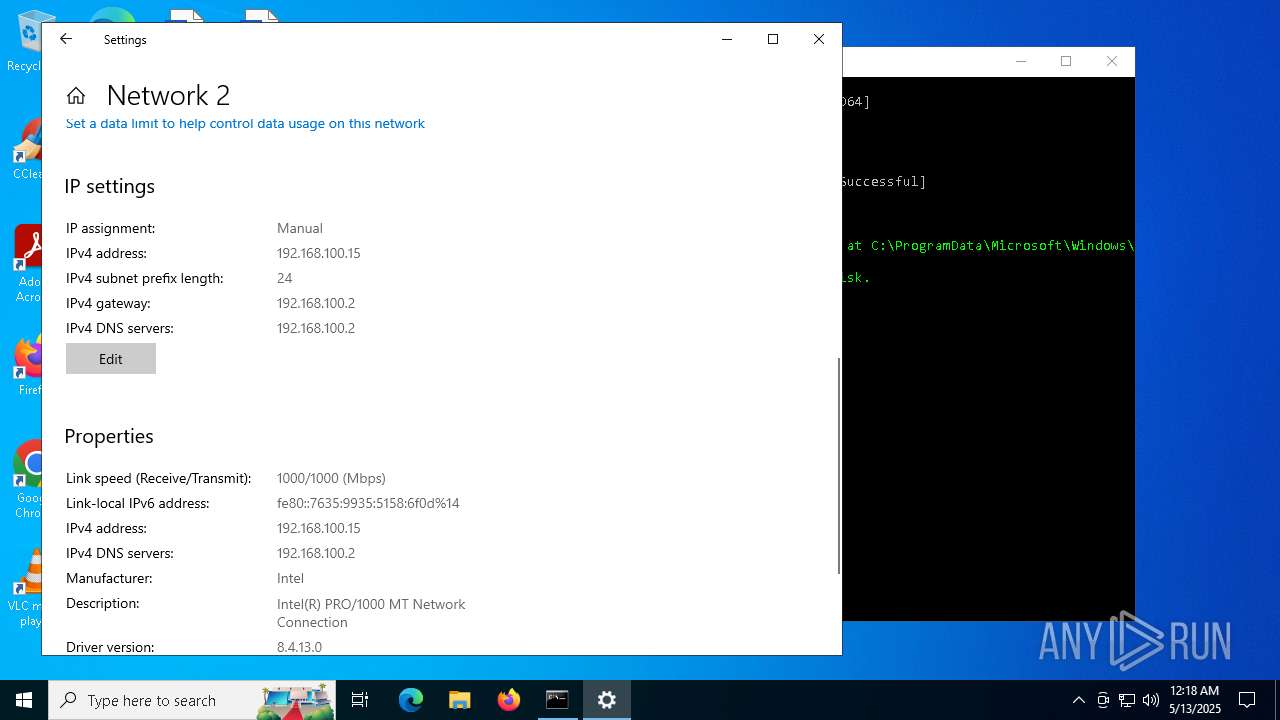The image size is (1280, 720).
Task: Select the link-local IPv6 address value
Action: (368, 503)
